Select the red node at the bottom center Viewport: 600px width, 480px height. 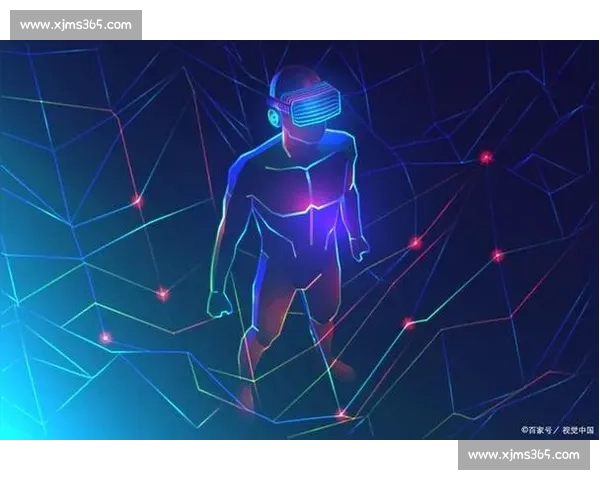click(342, 414)
